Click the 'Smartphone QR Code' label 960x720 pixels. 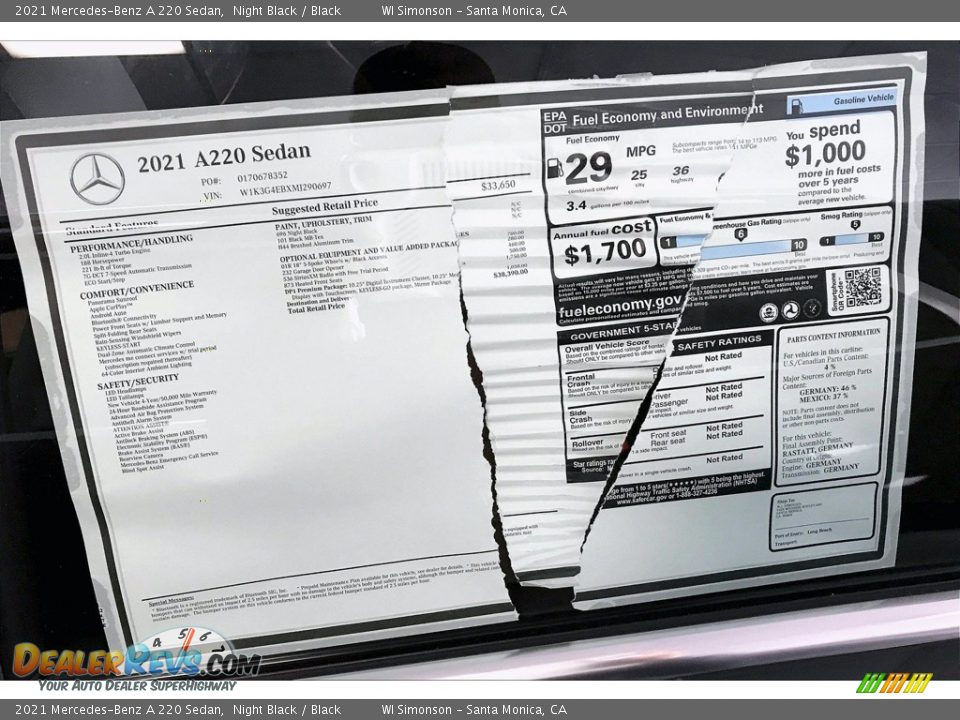(x=837, y=292)
